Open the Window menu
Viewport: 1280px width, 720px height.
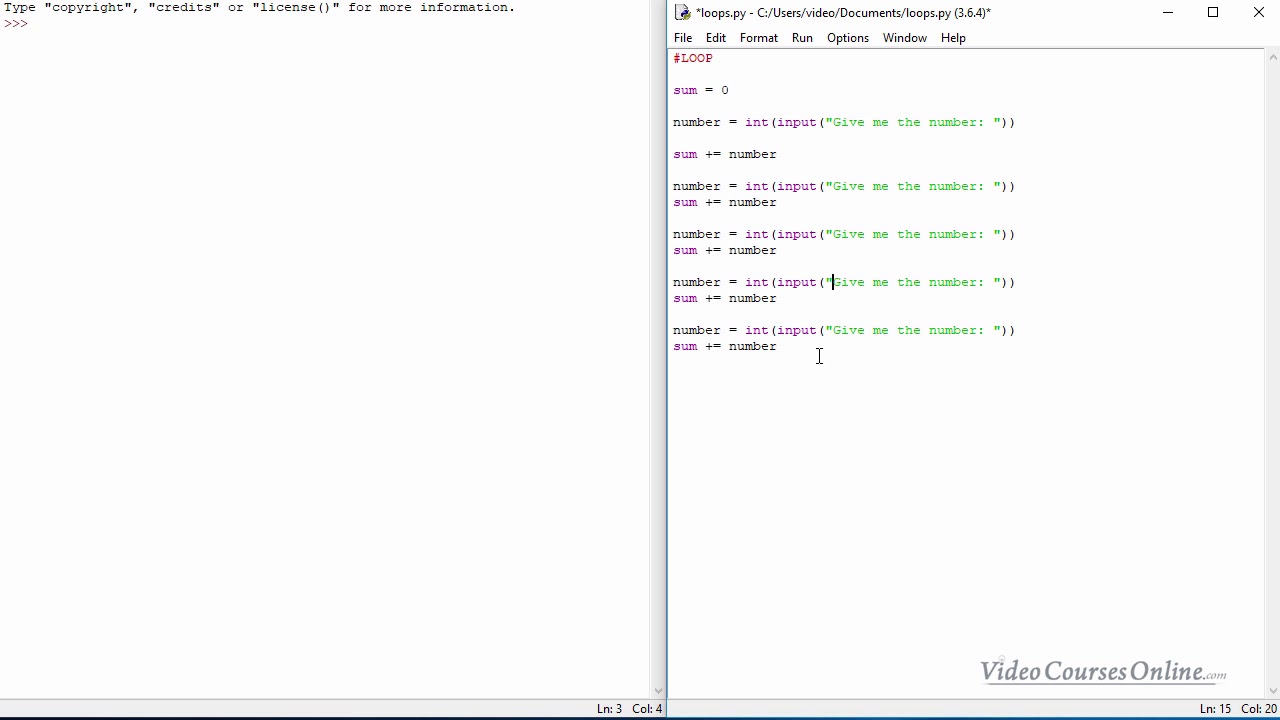click(x=905, y=38)
